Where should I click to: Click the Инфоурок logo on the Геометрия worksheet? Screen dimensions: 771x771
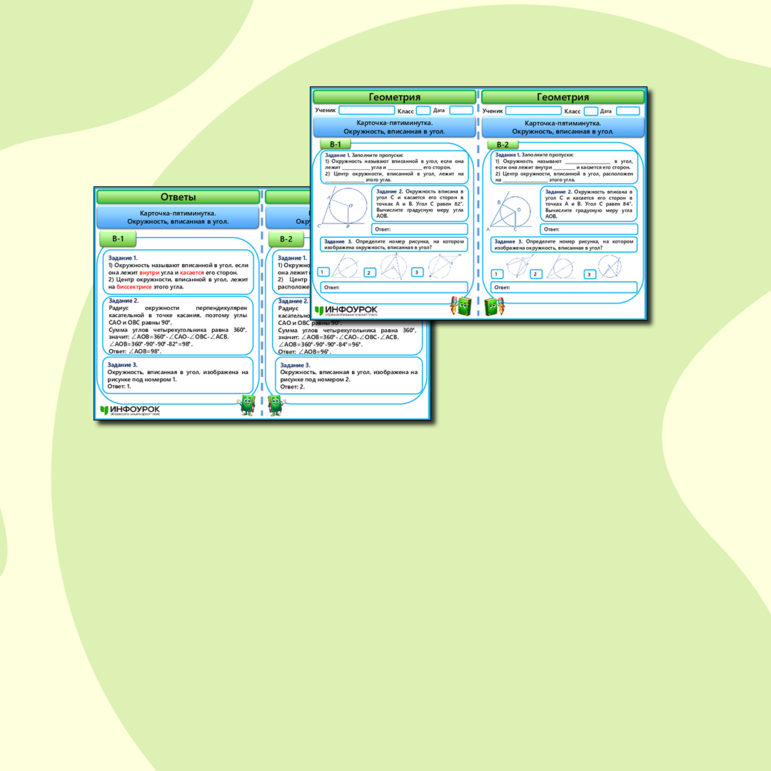pyautogui.click(x=346, y=310)
